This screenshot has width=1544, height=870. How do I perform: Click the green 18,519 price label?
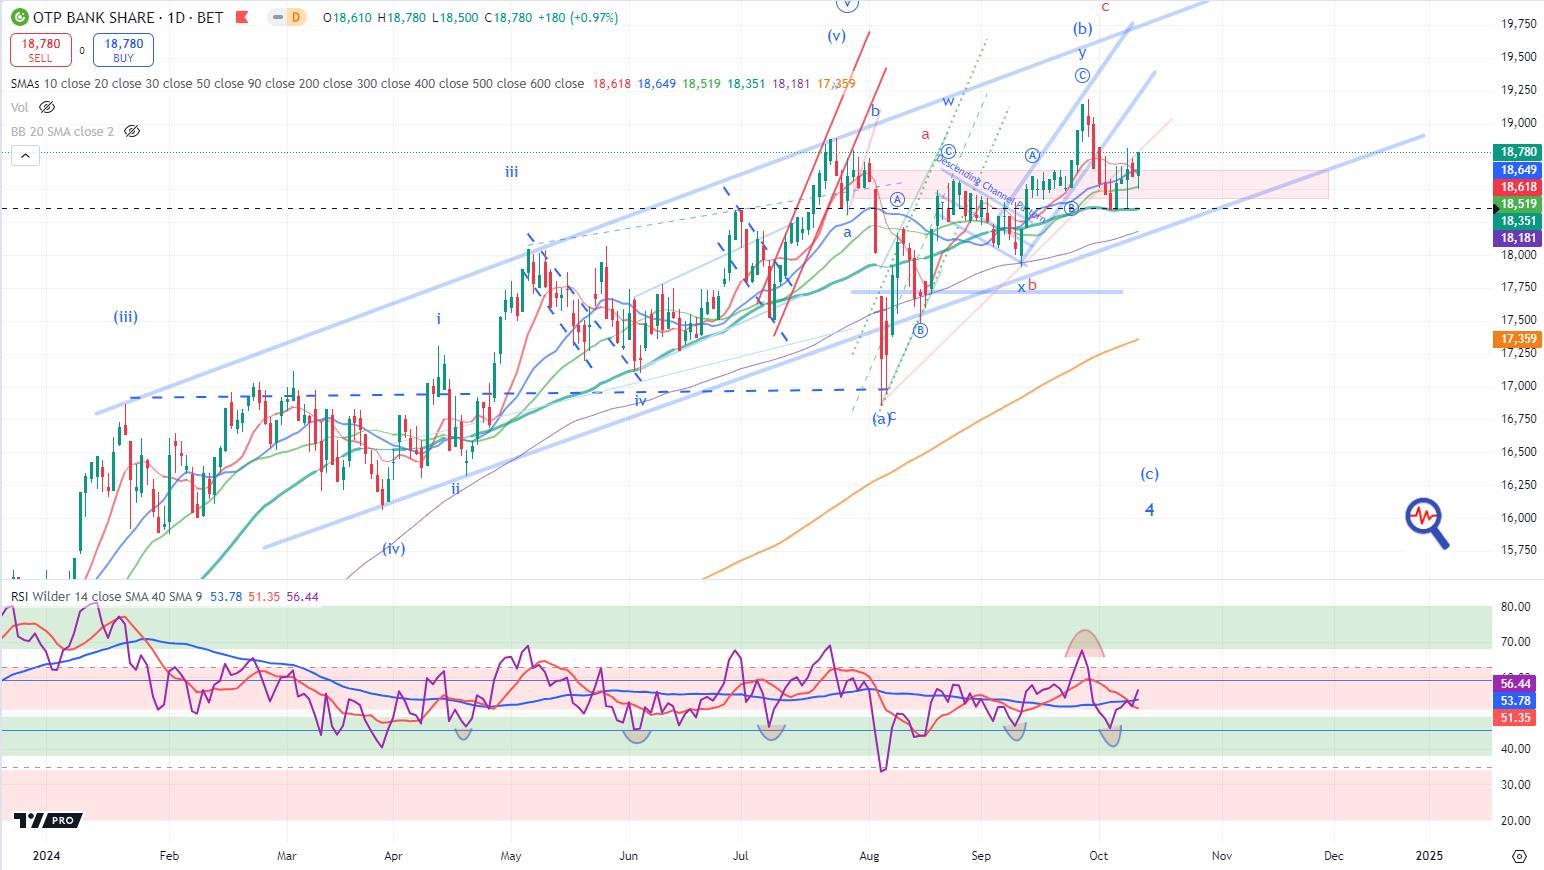coord(1519,204)
